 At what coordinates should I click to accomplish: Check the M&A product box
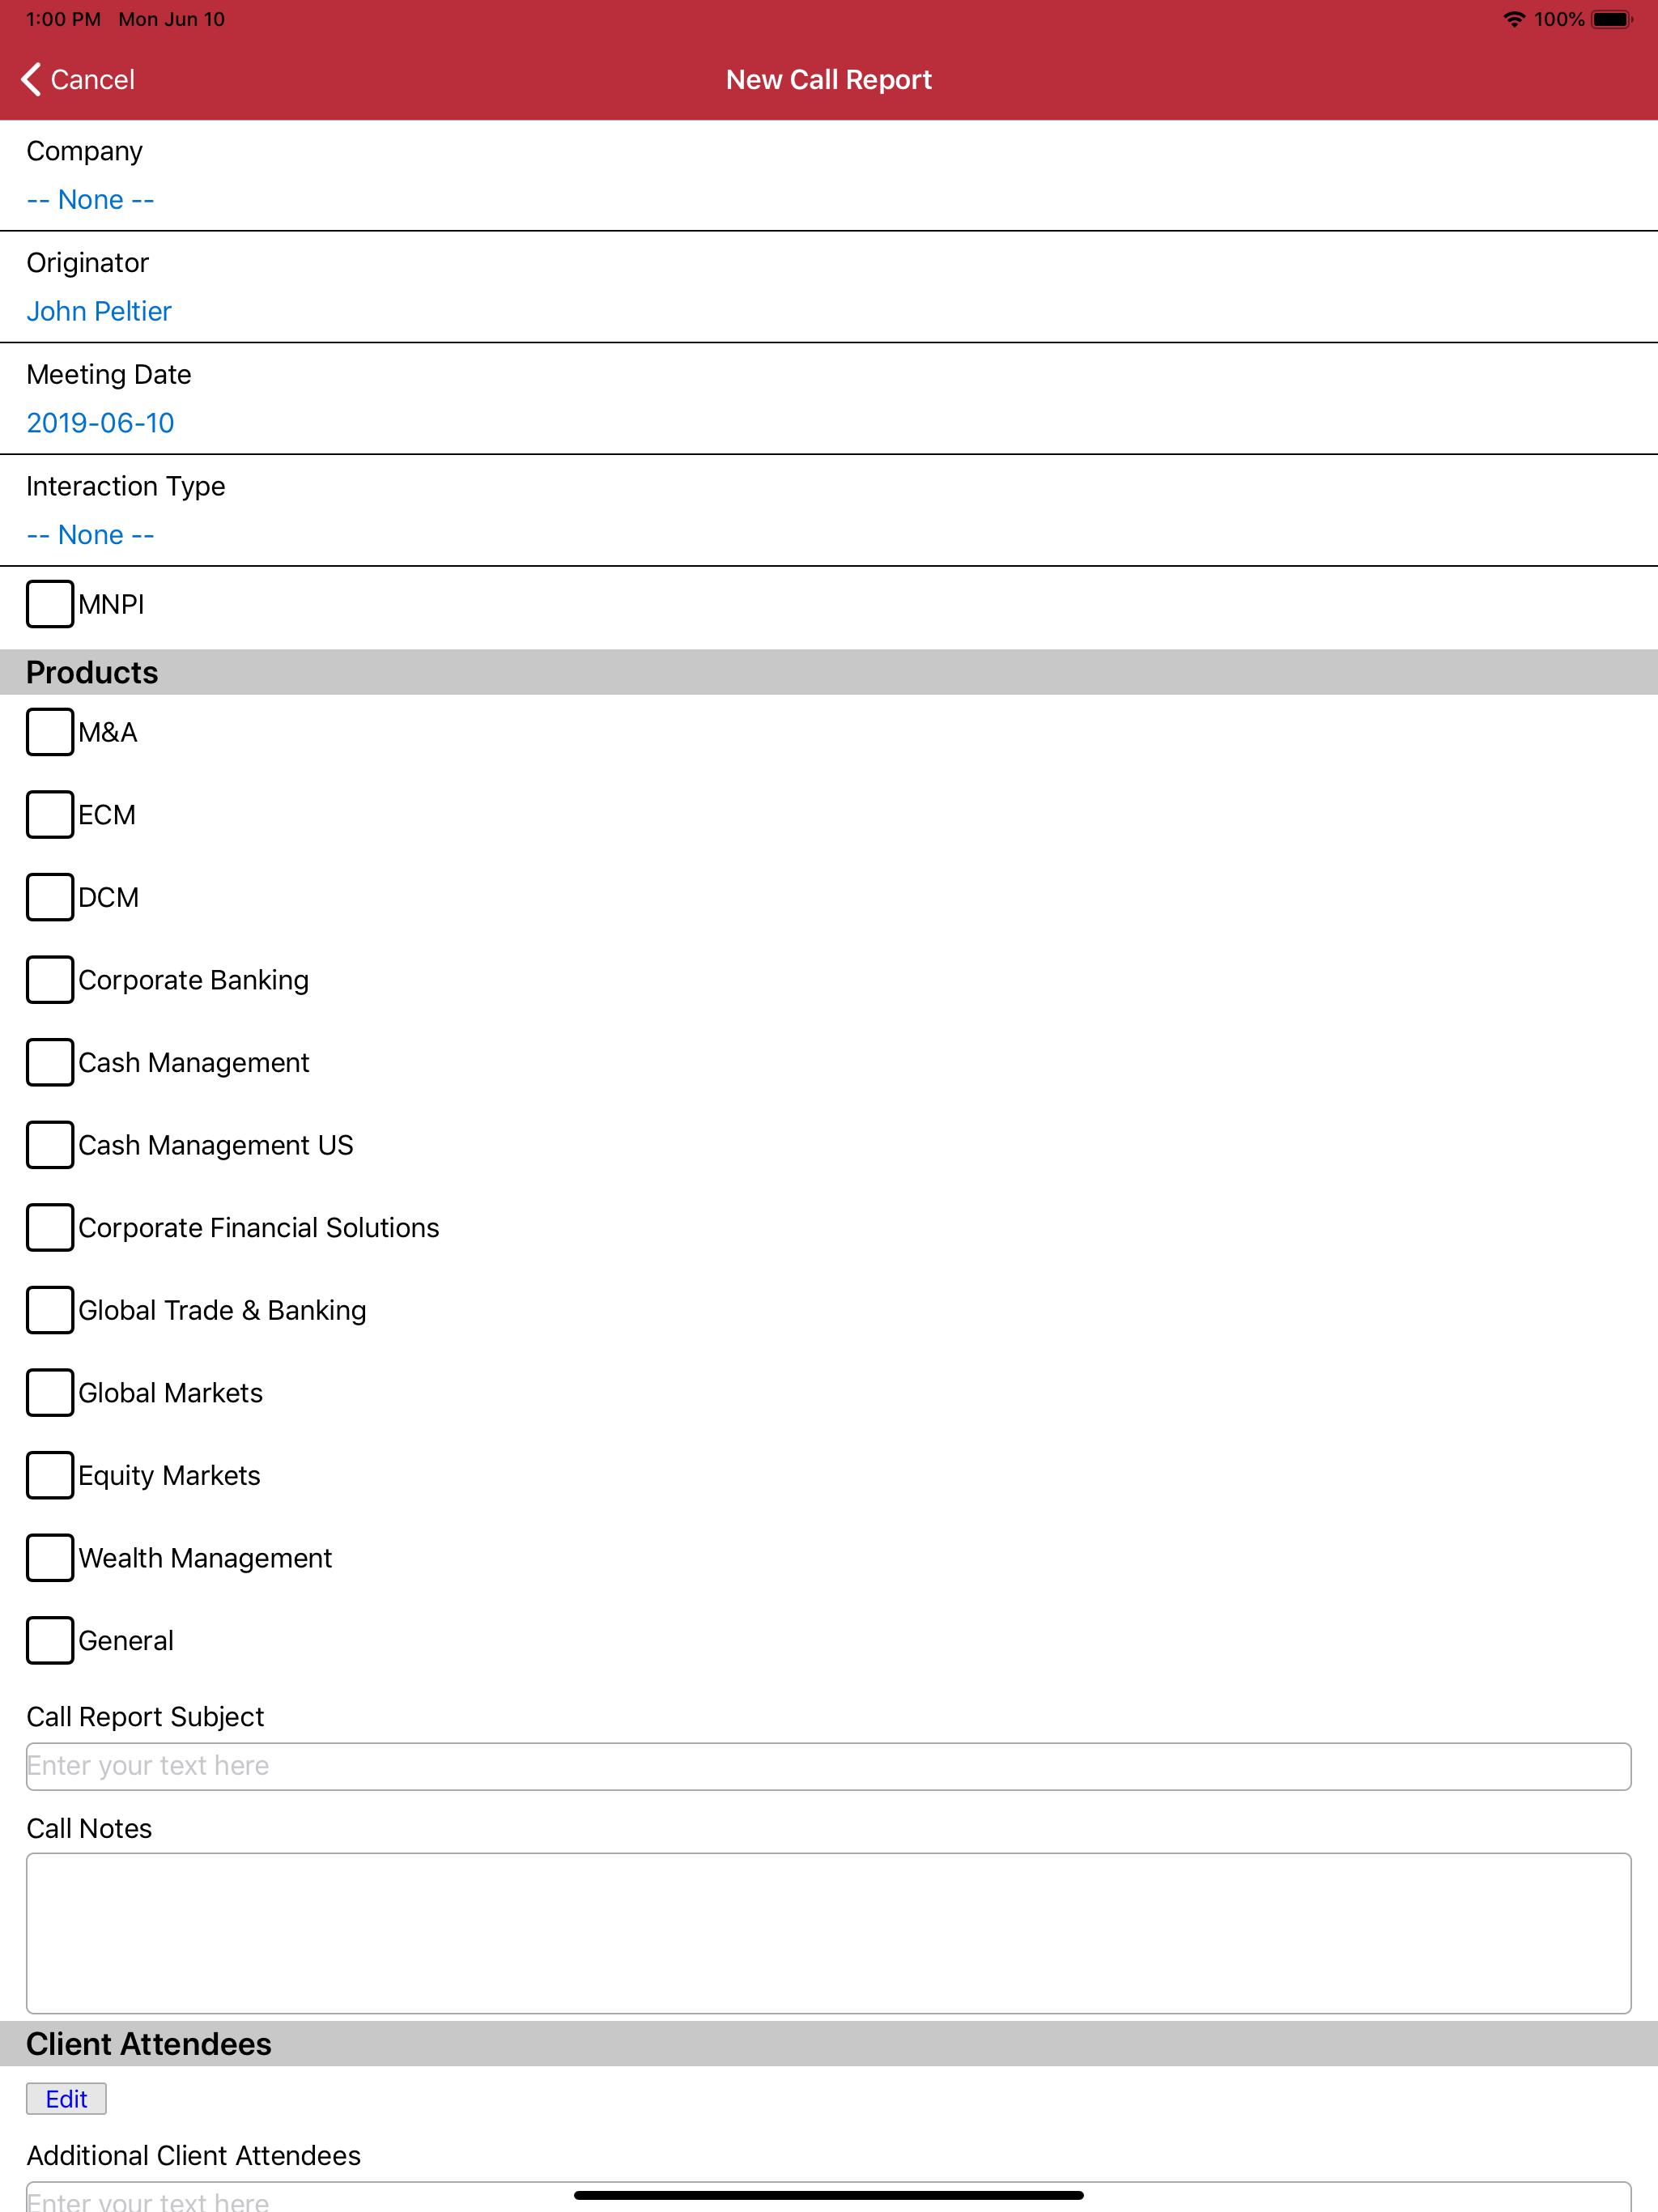(50, 732)
